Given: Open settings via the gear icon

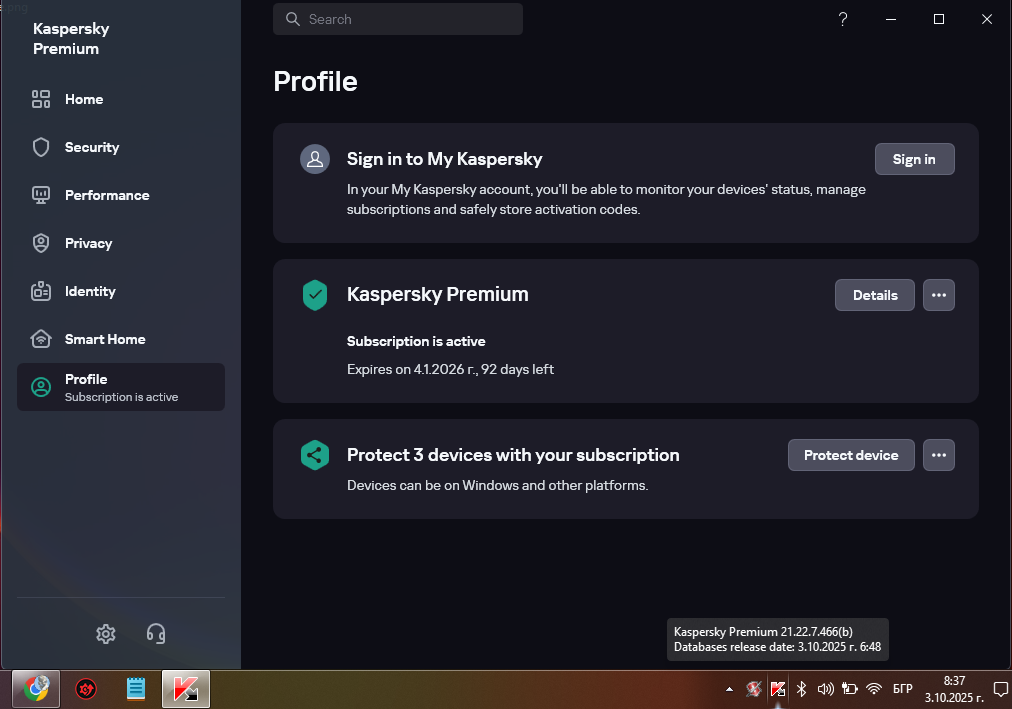Looking at the screenshot, I should point(106,633).
